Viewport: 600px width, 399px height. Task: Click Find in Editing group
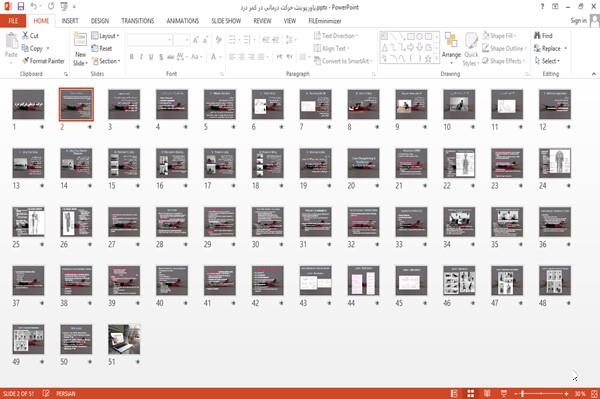pos(543,36)
